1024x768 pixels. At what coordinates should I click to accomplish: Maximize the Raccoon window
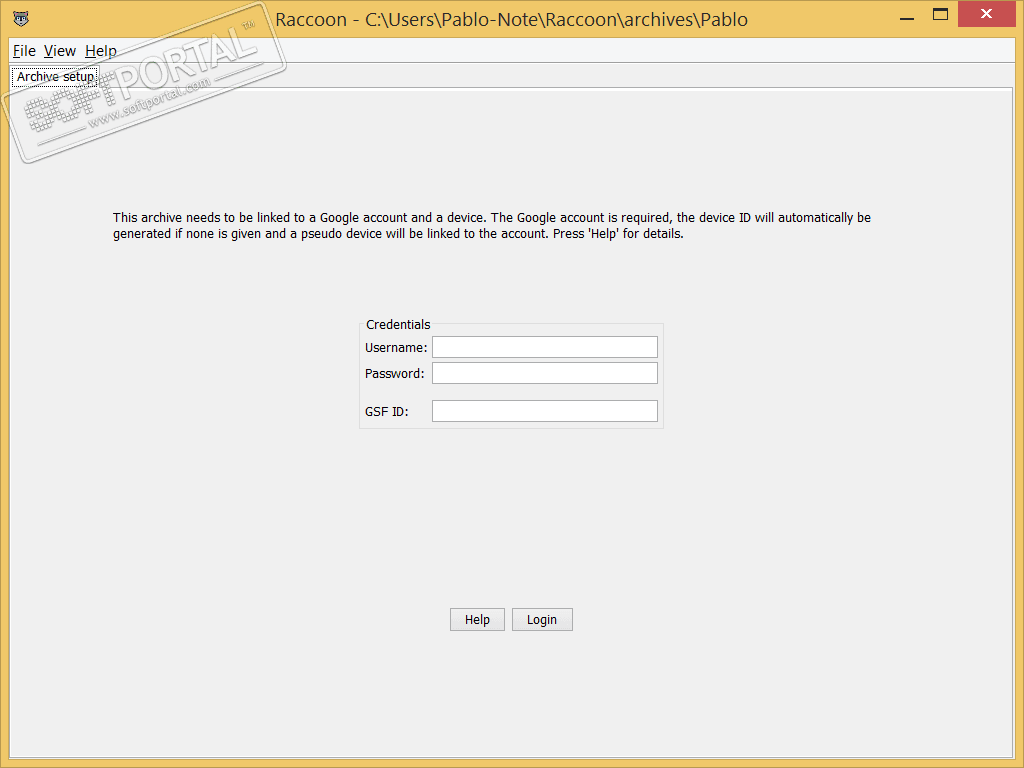click(940, 14)
